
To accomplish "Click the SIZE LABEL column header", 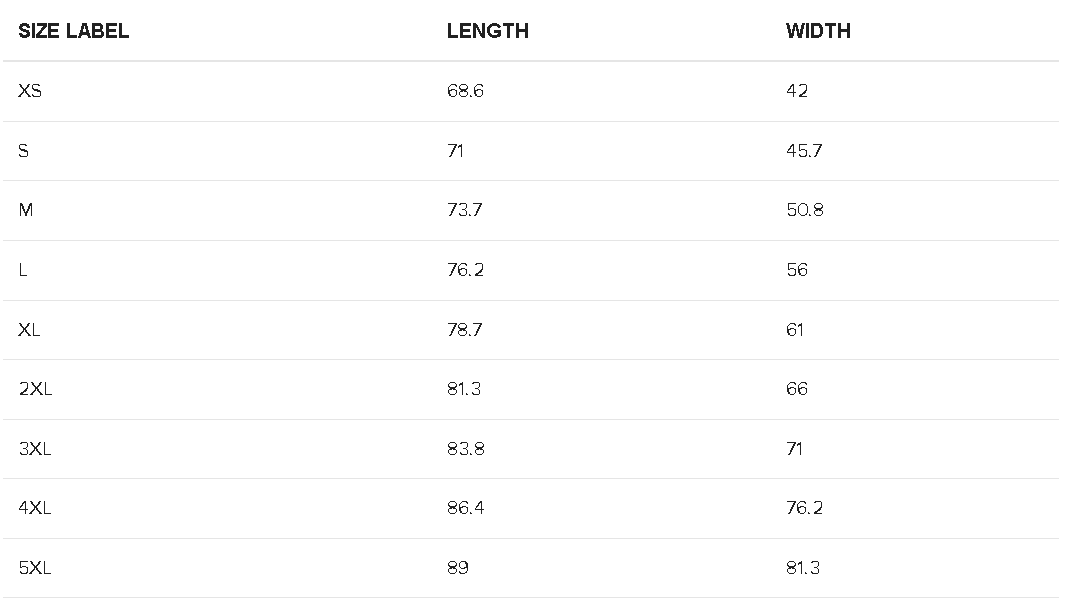I will (73, 31).
